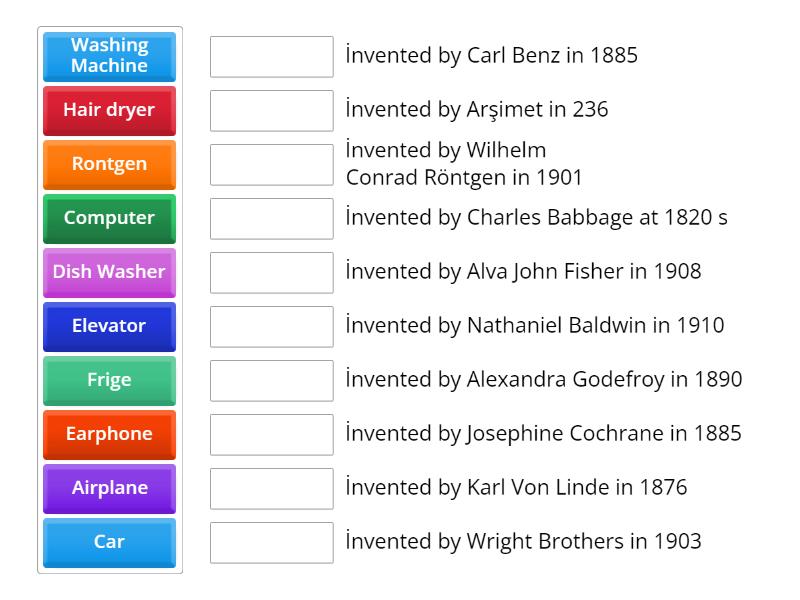Select the Frige tile
The width and height of the screenshot is (800, 600).
[109, 380]
